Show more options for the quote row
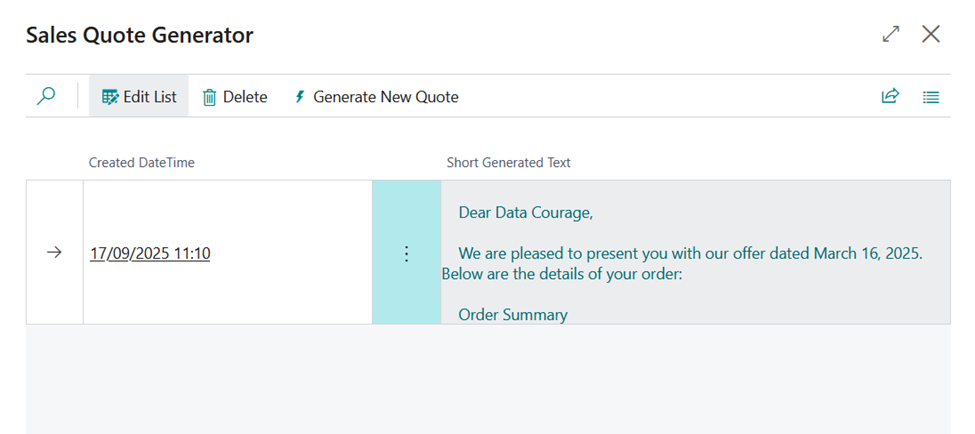Screen dimensions: 975x434 click(x=406, y=253)
